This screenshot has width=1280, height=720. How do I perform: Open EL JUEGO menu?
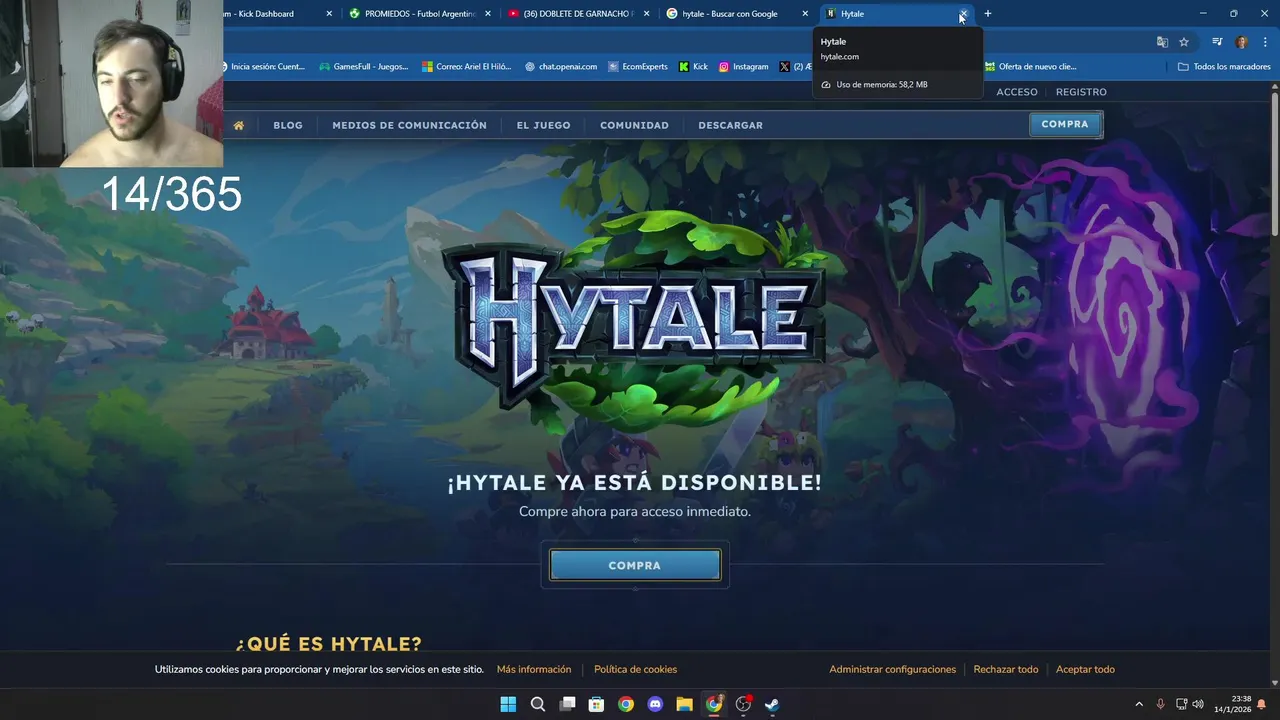[543, 125]
